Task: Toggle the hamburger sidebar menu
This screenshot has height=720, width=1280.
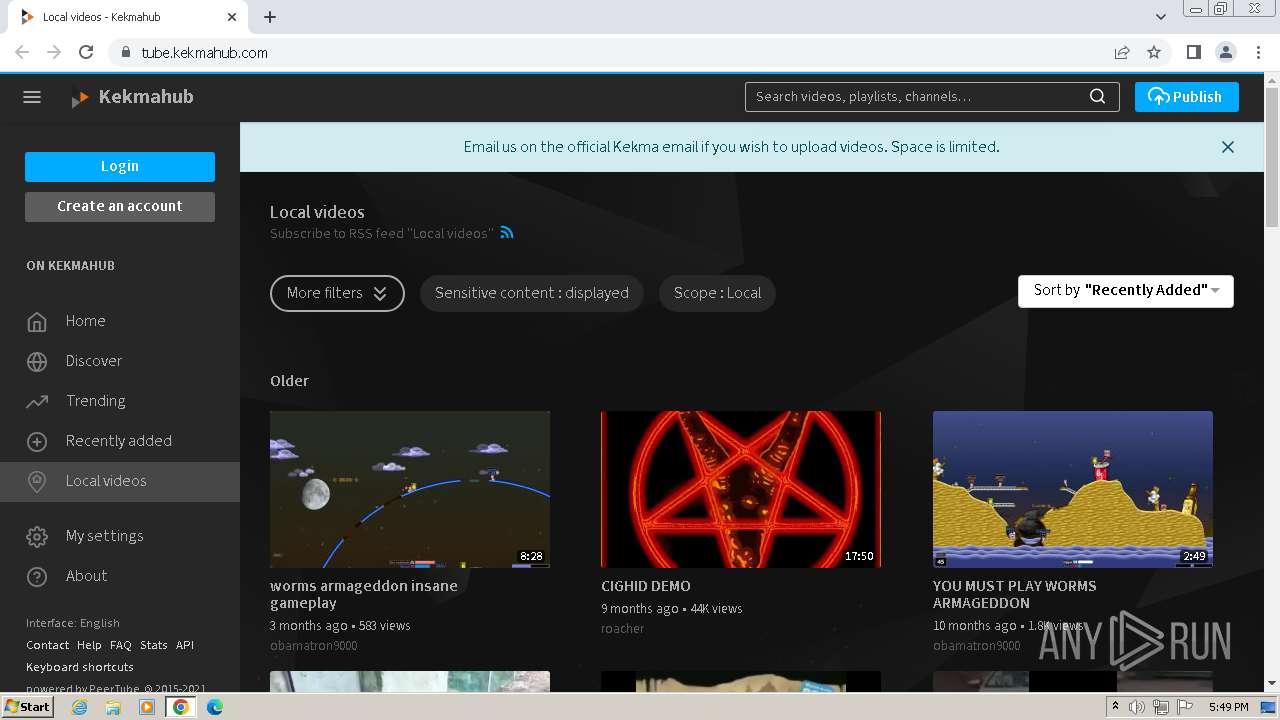Action: point(32,97)
